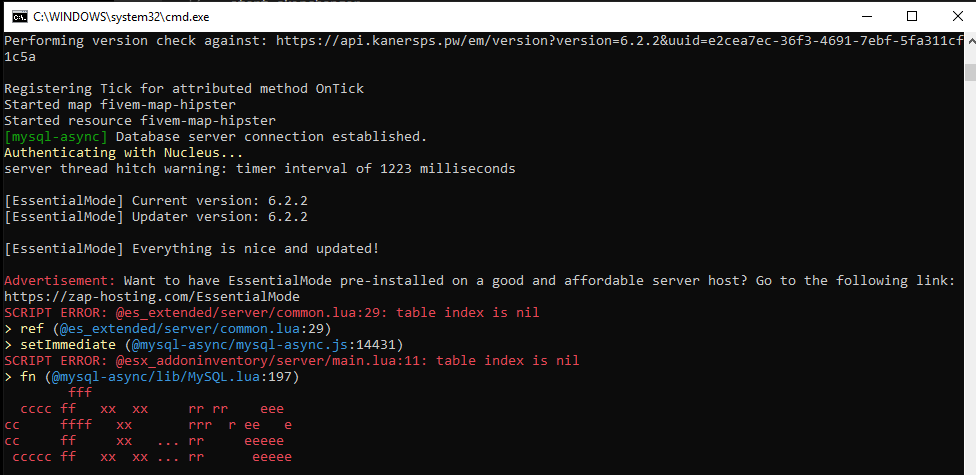Maximize the cmd.exe window

click(x=912, y=16)
